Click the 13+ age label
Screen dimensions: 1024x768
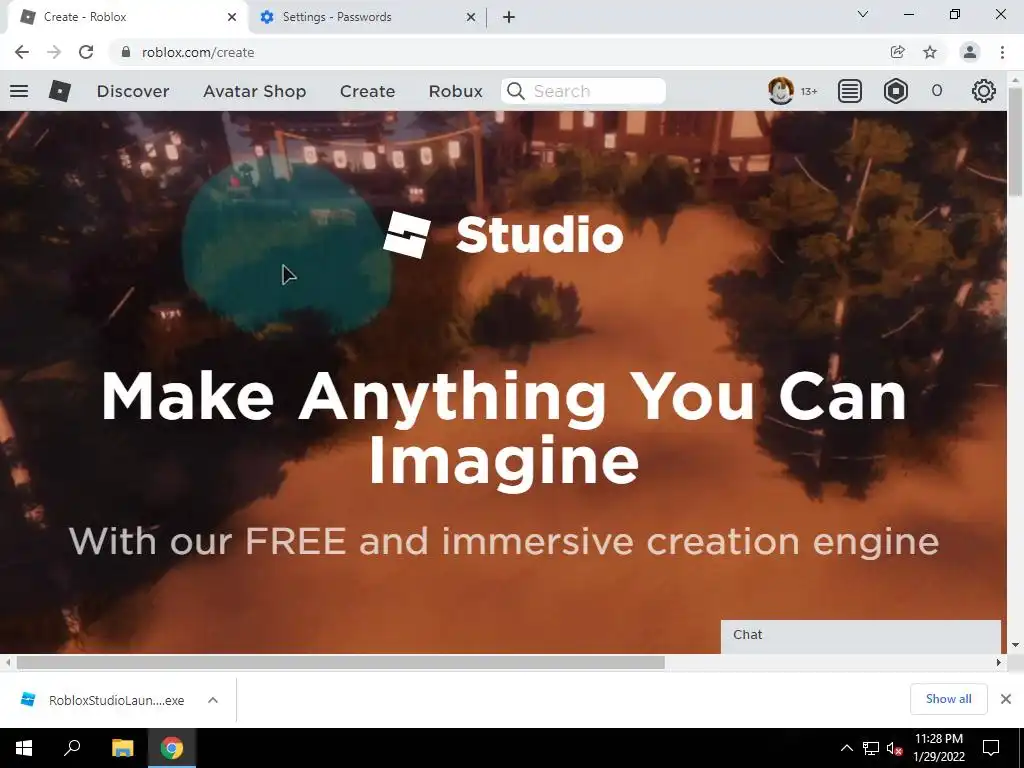(x=809, y=91)
